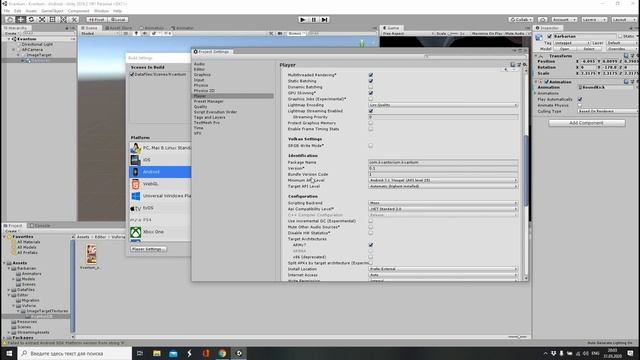Image resolution: width=640 pixels, height=360 pixels.
Task: Toggle the Pivot handle position button
Action: [96, 20]
